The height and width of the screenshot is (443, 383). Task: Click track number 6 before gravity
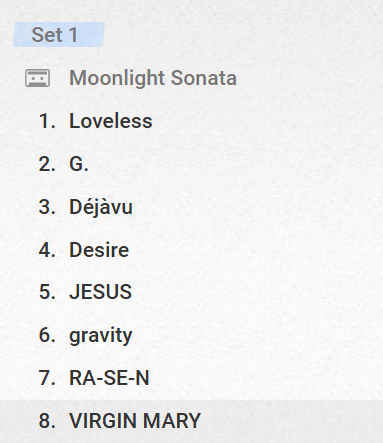point(47,335)
